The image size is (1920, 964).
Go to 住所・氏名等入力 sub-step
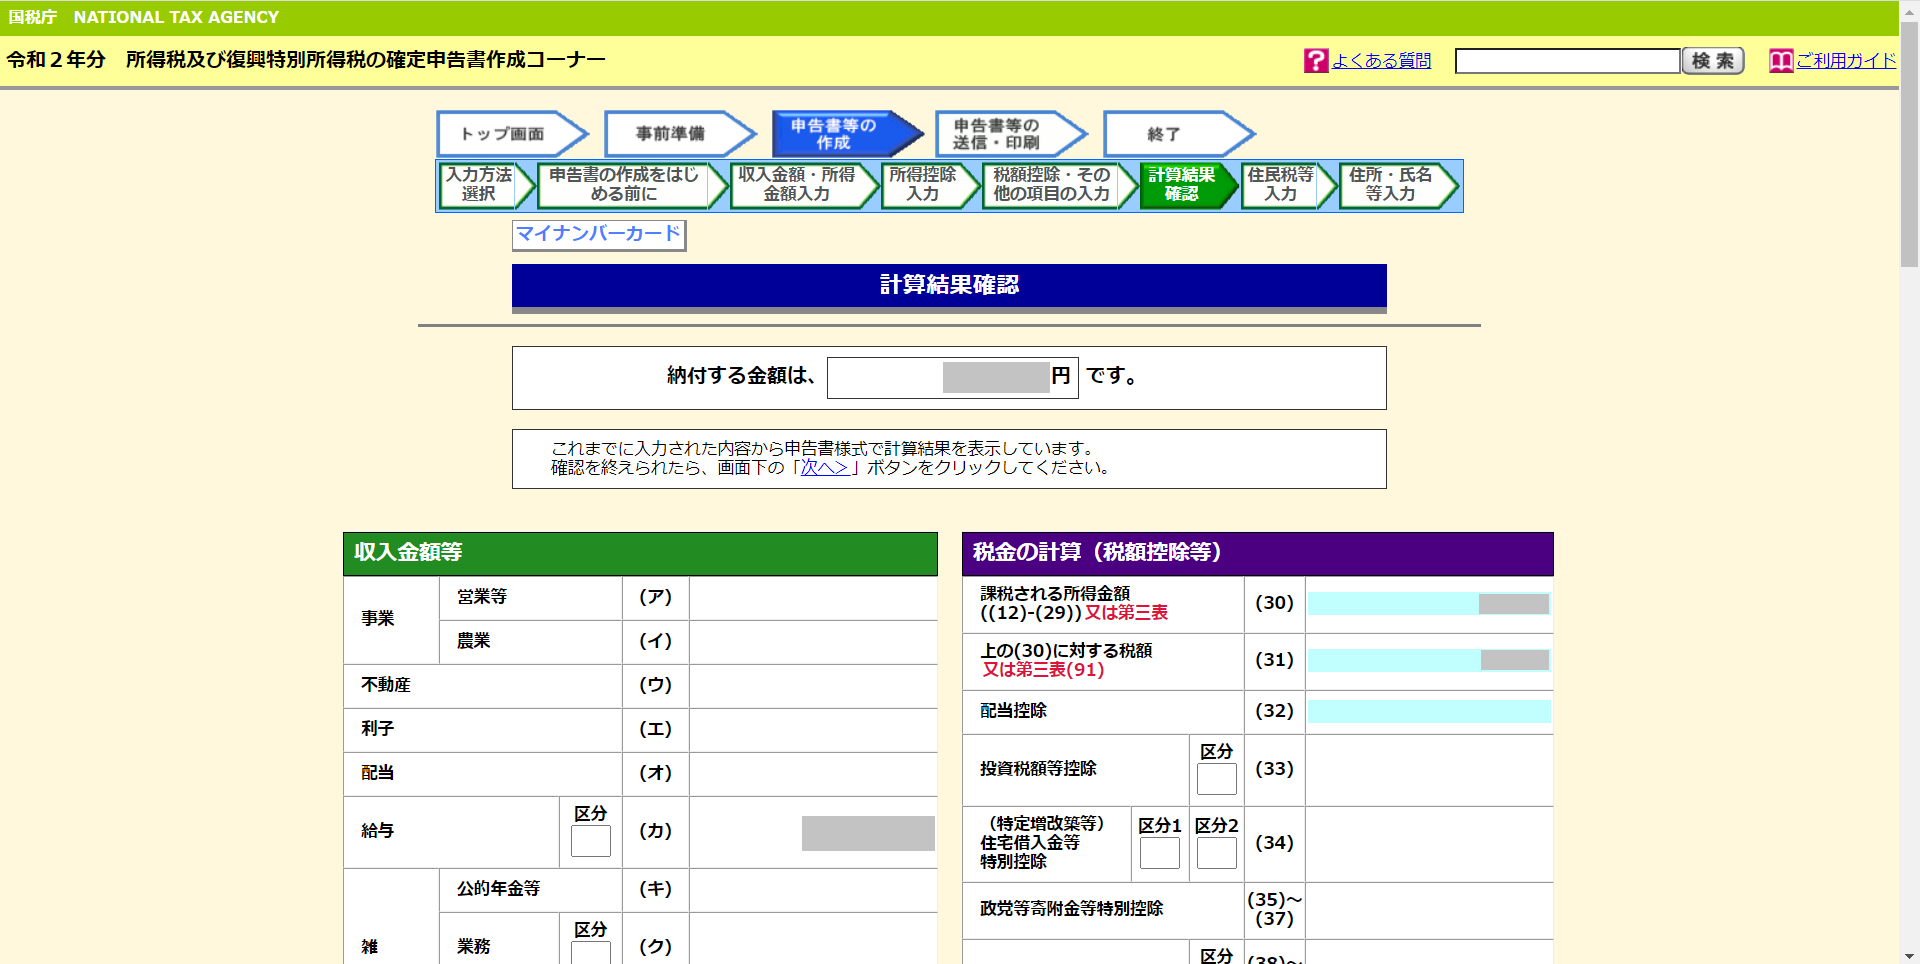coord(1398,185)
